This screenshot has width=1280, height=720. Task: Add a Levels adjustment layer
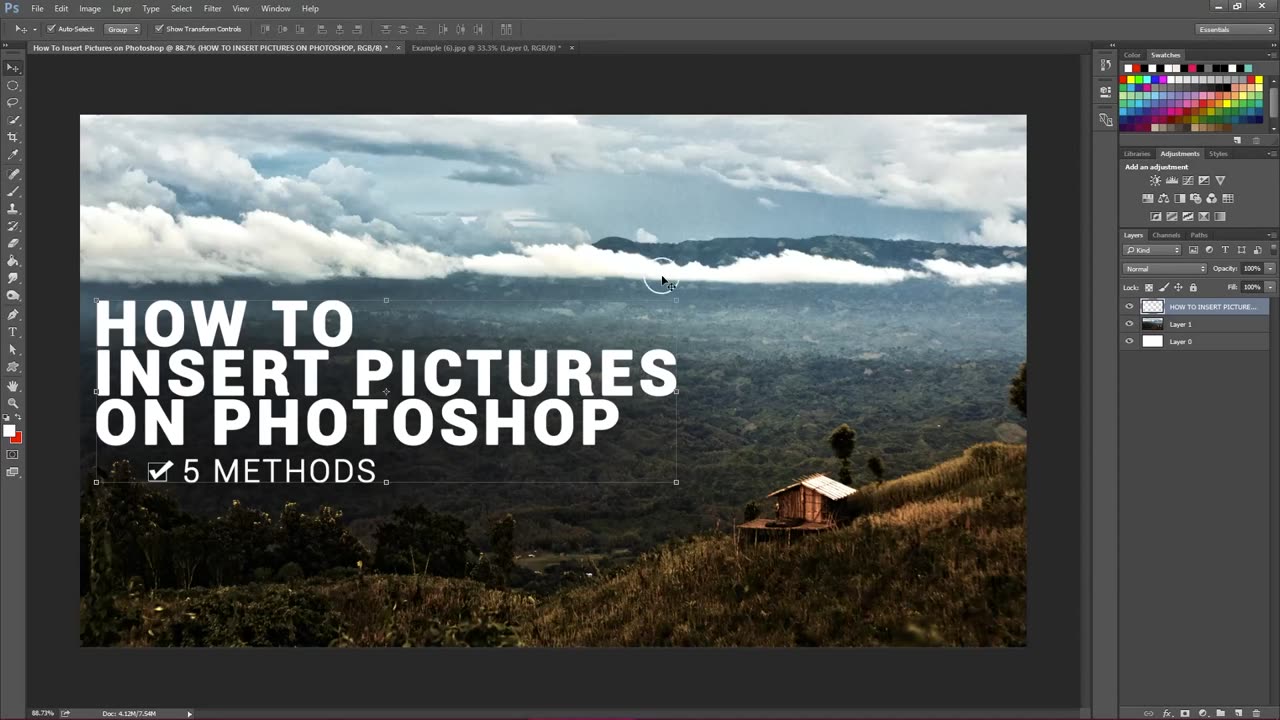coord(1172,181)
